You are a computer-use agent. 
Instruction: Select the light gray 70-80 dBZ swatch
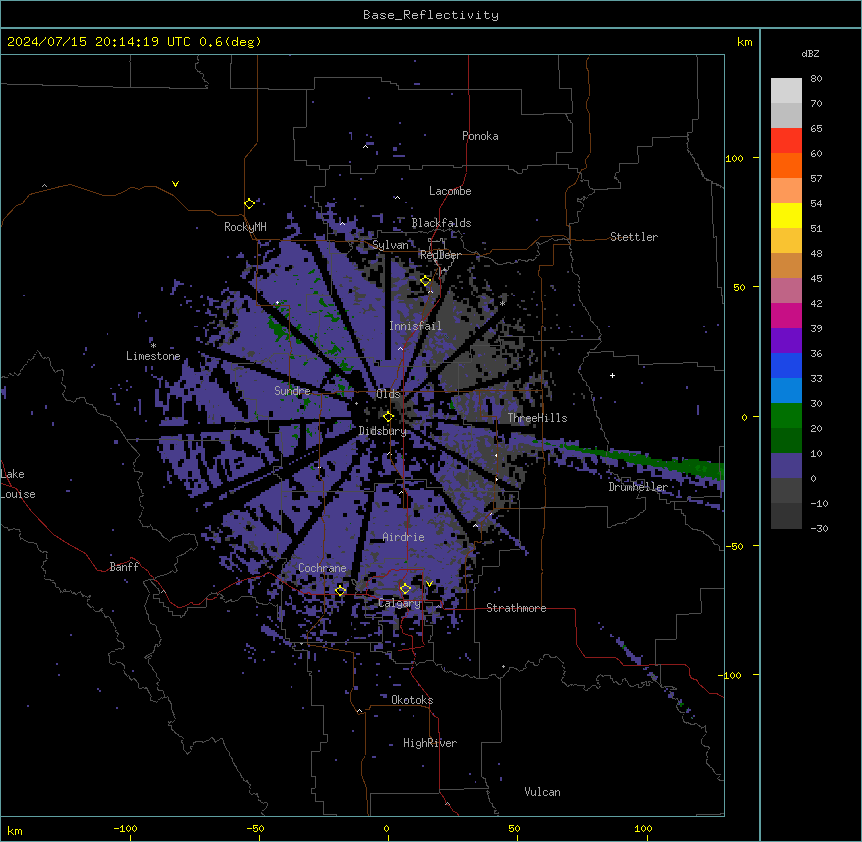click(x=786, y=91)
